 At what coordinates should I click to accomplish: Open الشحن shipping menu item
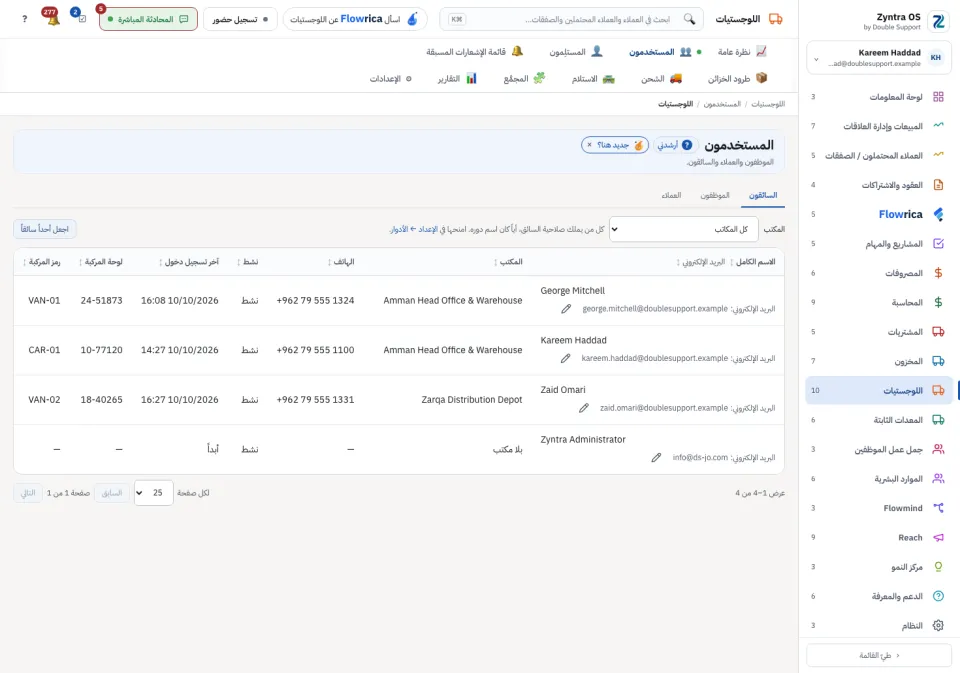(661, 78)
